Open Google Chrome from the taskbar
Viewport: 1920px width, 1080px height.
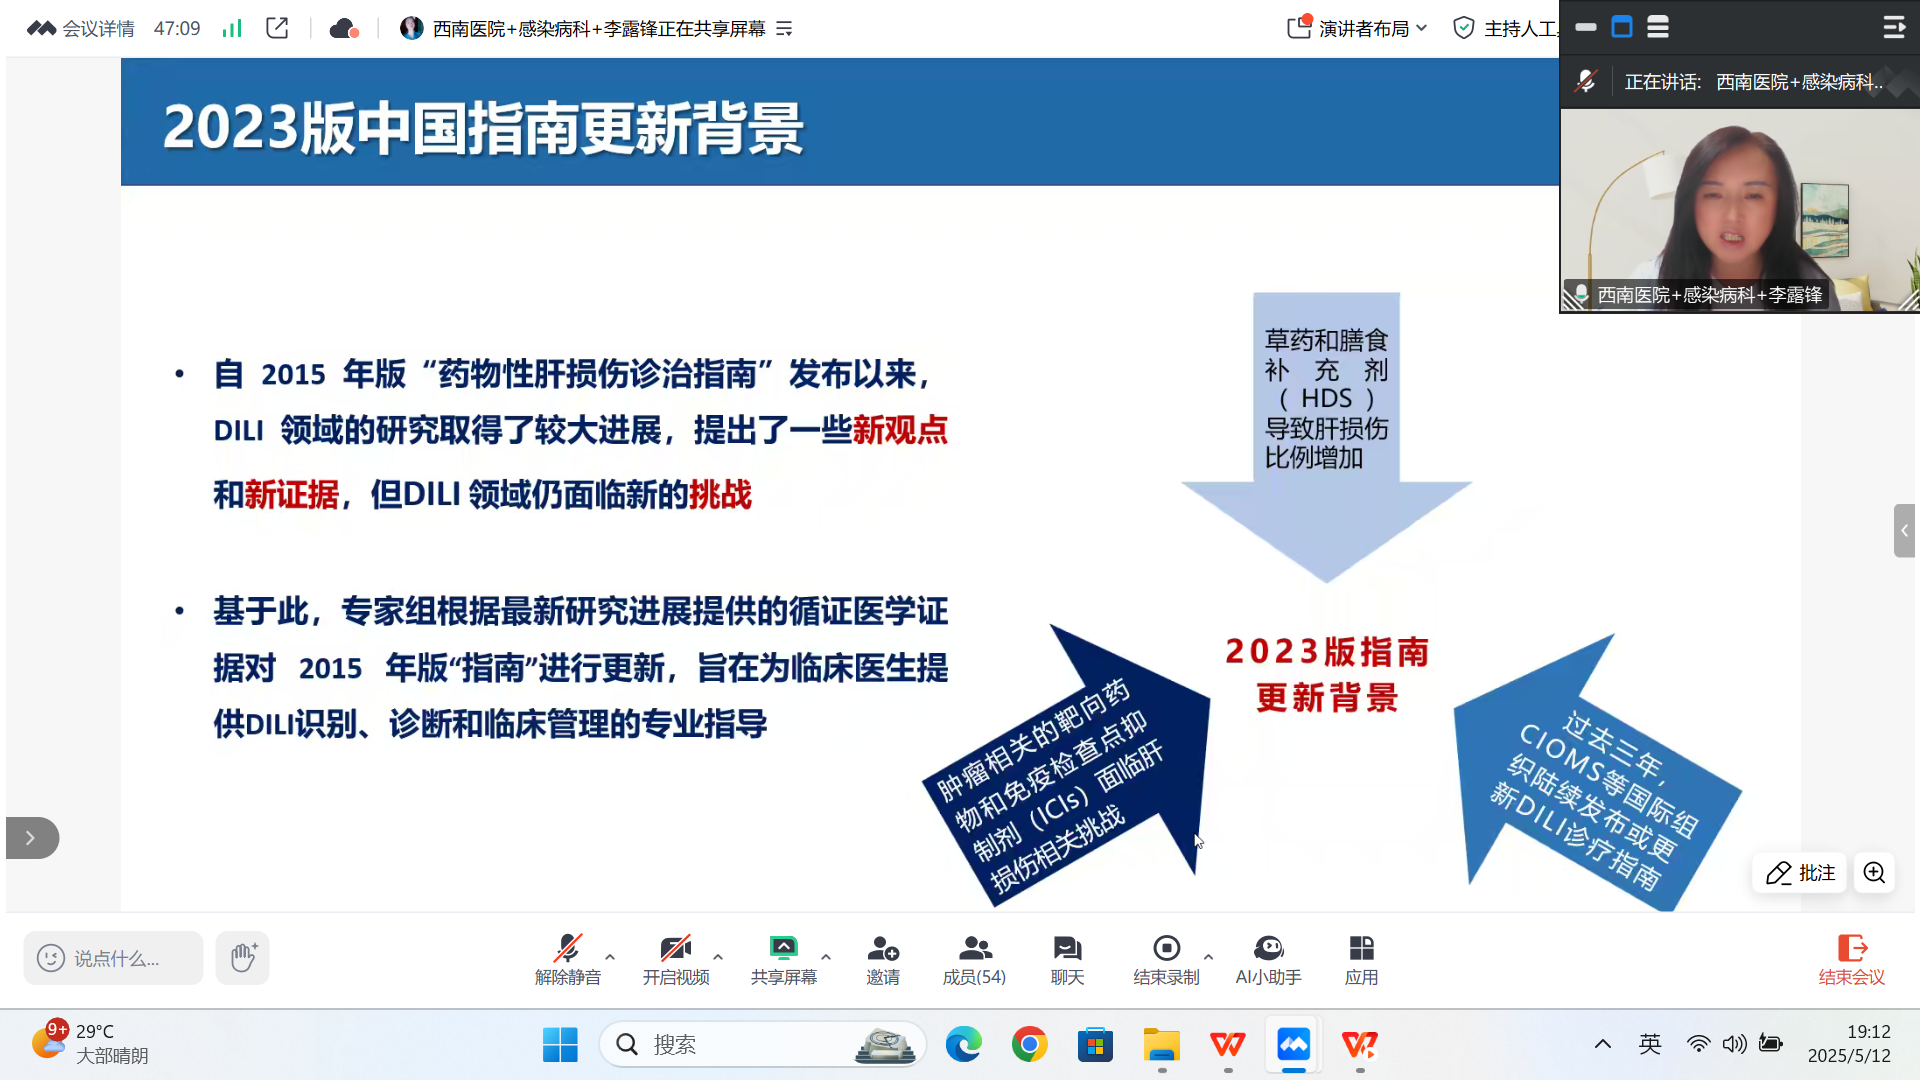click(x=1029, y=1045)
